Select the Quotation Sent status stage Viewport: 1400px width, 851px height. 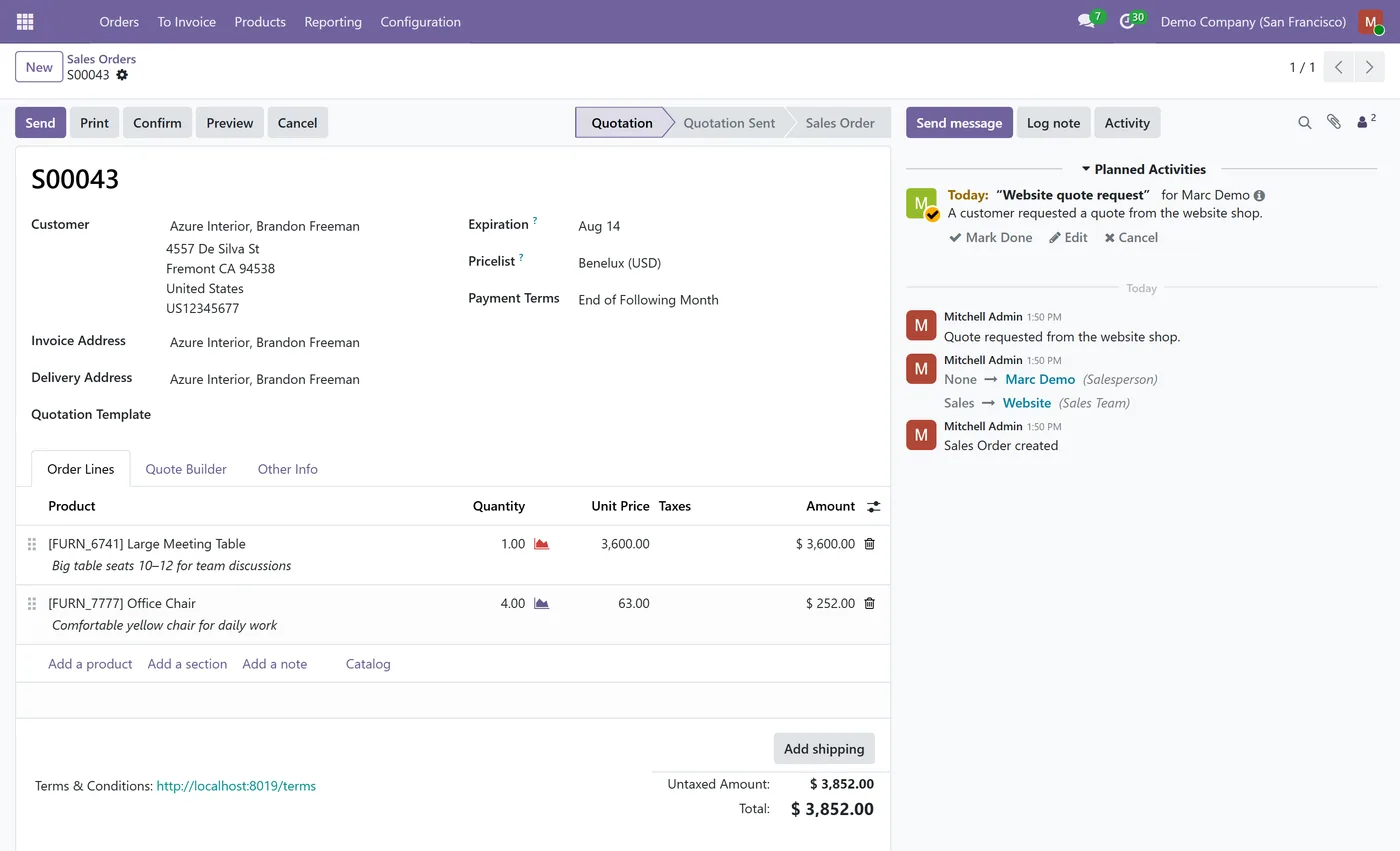[729, 123]
